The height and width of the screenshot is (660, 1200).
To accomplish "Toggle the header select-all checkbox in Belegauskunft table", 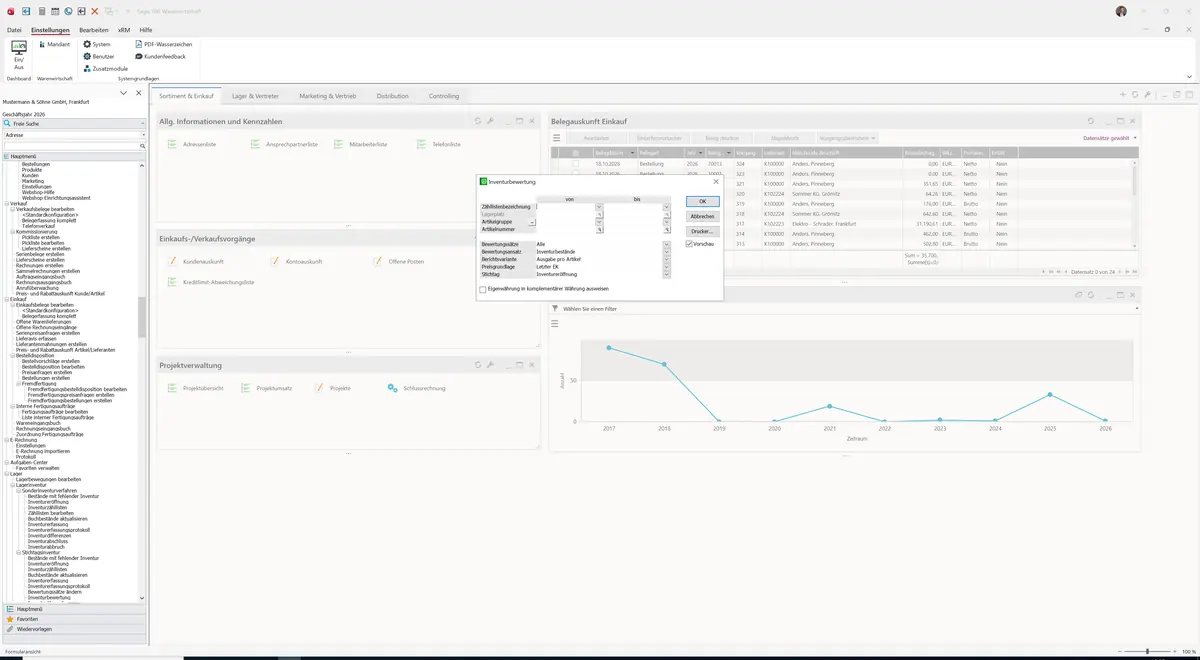I will 575,152.
